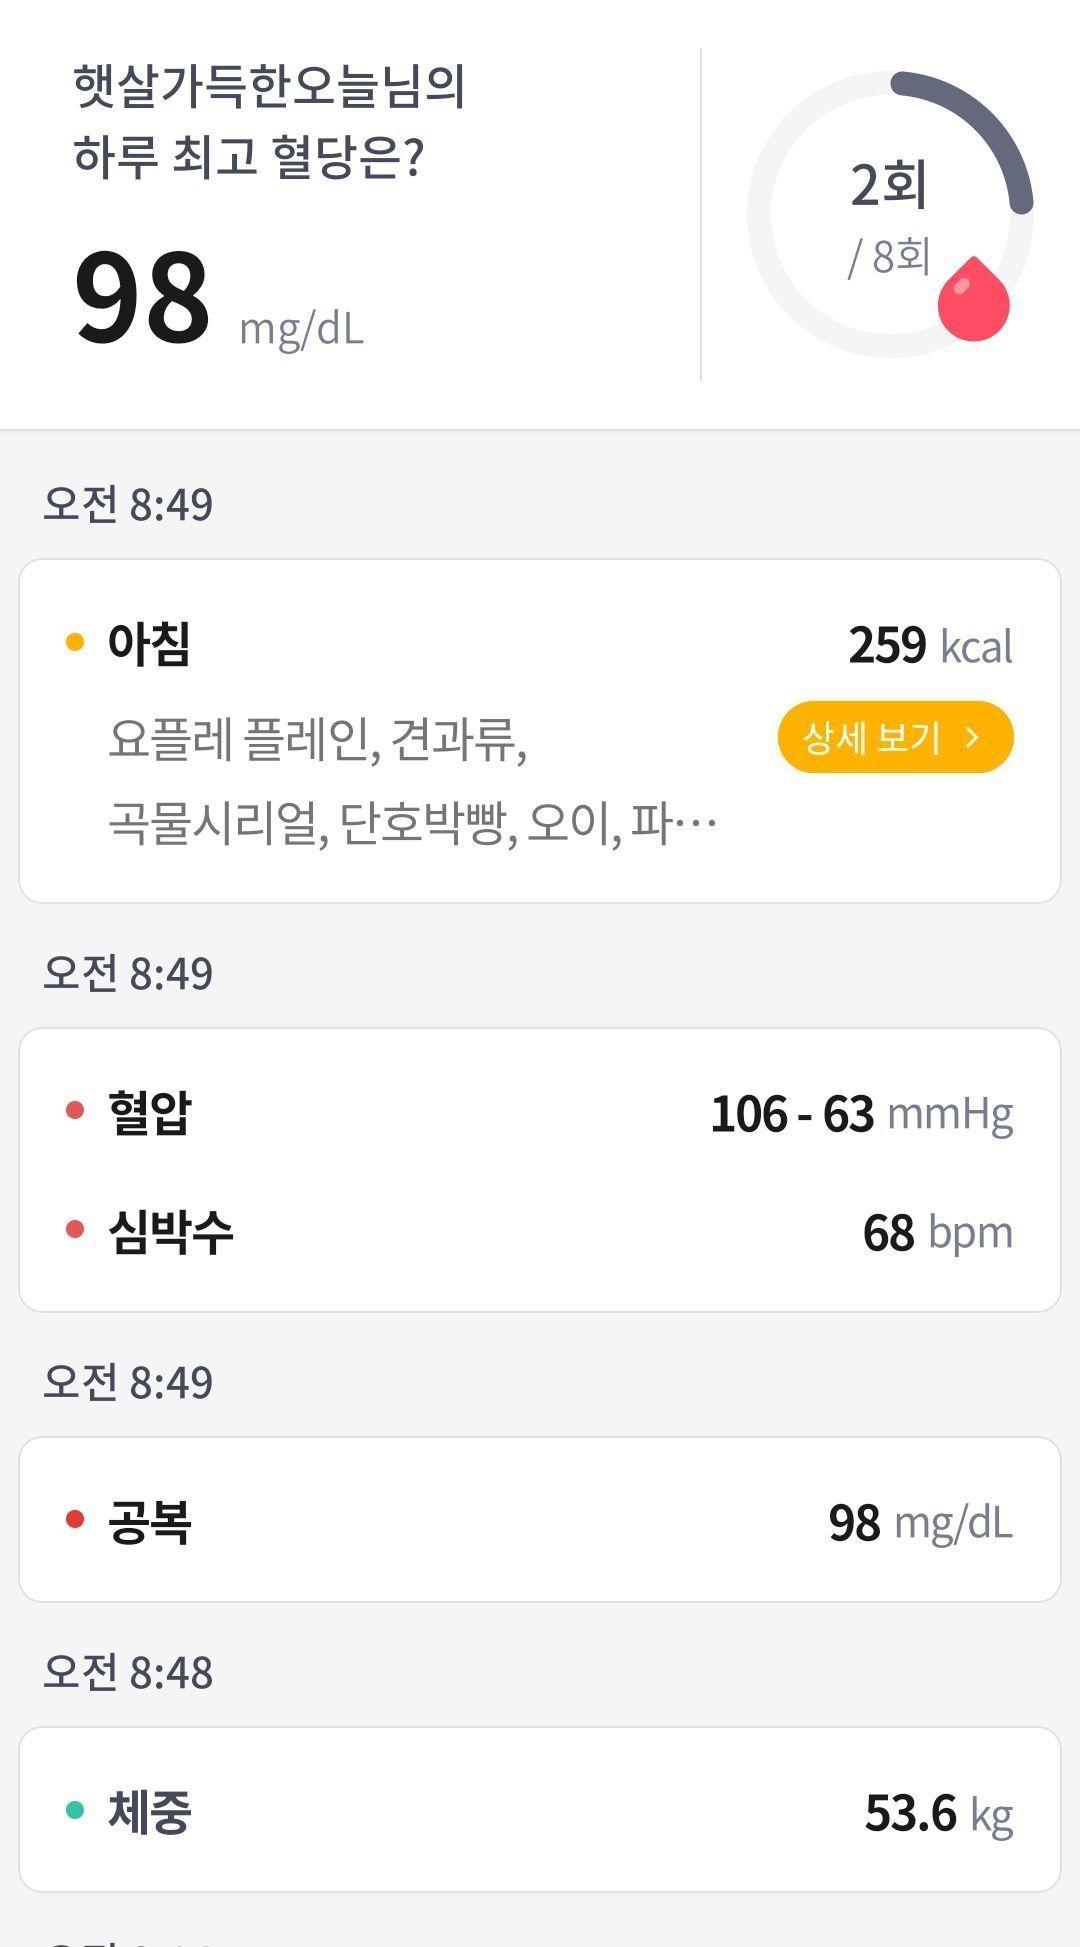Image resolution: width=1080 pixels, height=1947 pixels.
Task: Tap the 하루 최고 혈당은? header text
Action: click(x=249, y=157)
